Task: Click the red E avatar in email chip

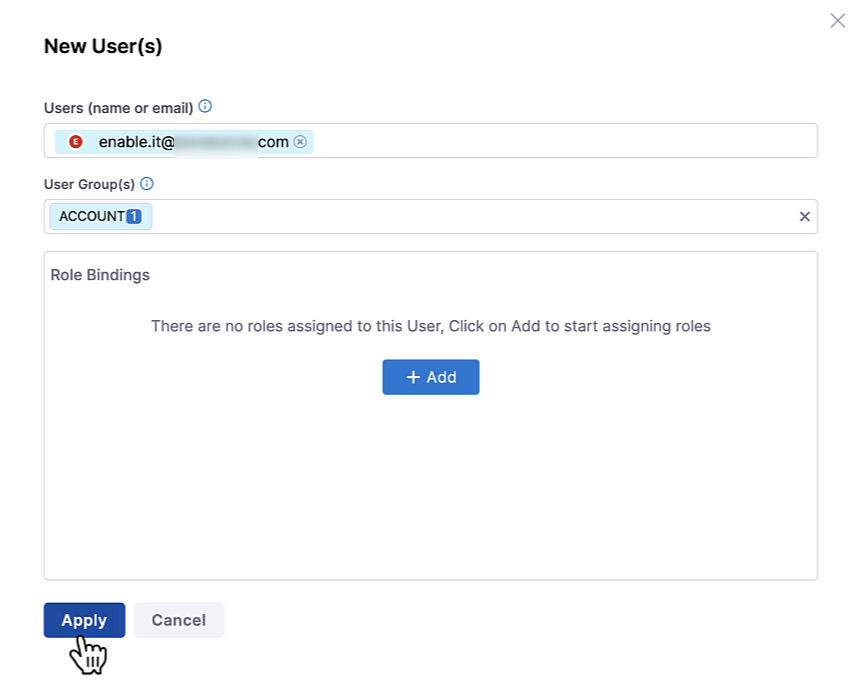Action: [75, 142]
